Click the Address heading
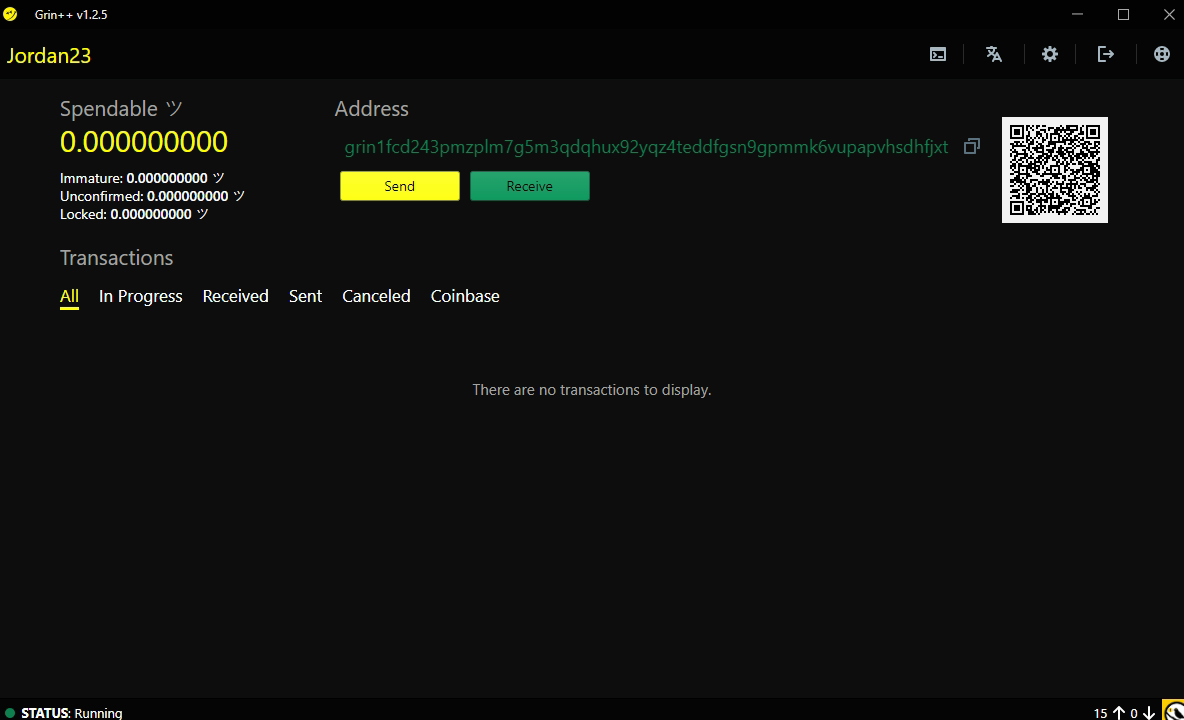 tap(372, 109)
